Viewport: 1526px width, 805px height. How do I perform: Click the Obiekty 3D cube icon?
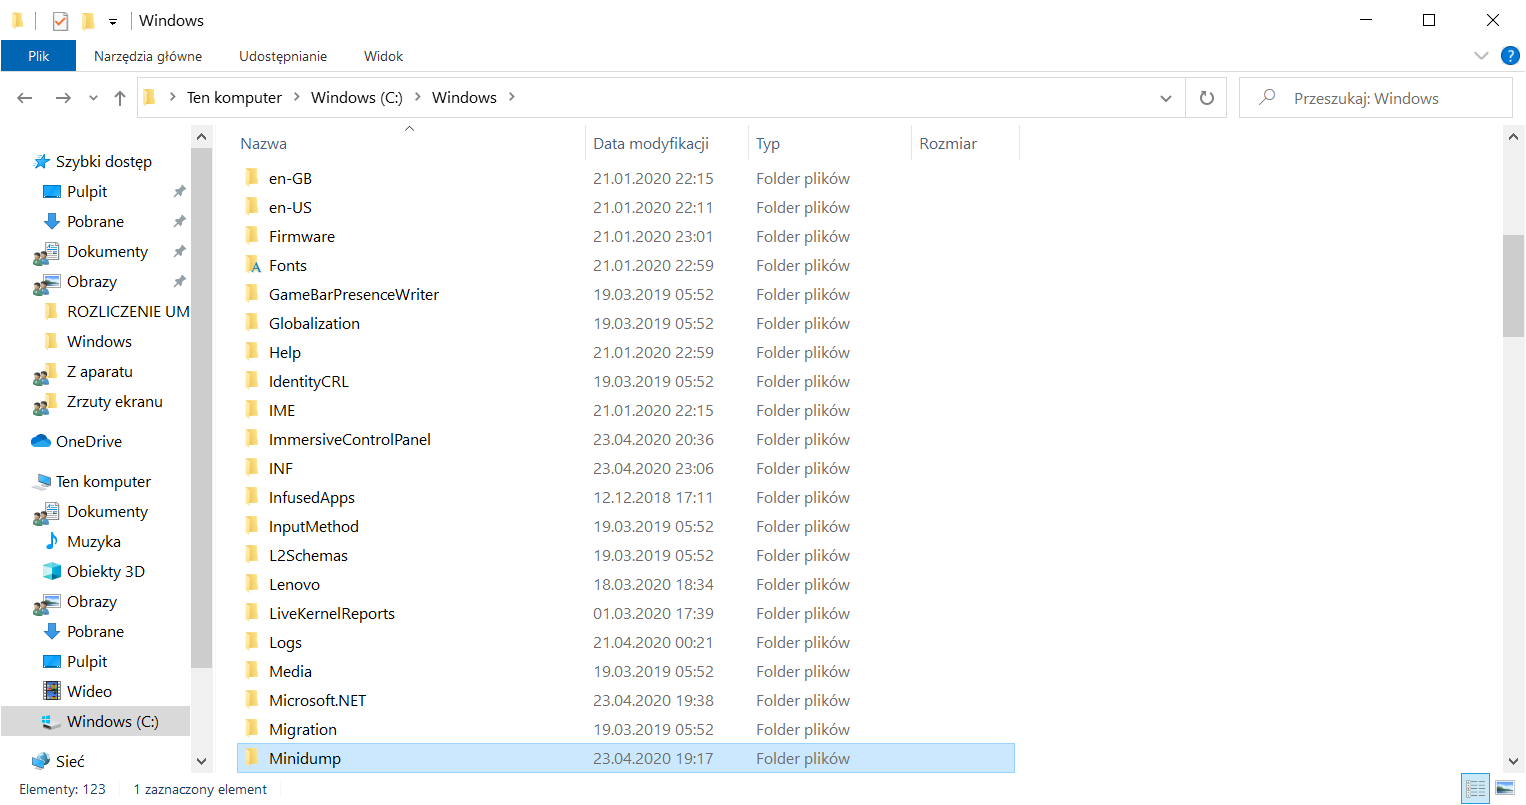click(x=52, y=571)
